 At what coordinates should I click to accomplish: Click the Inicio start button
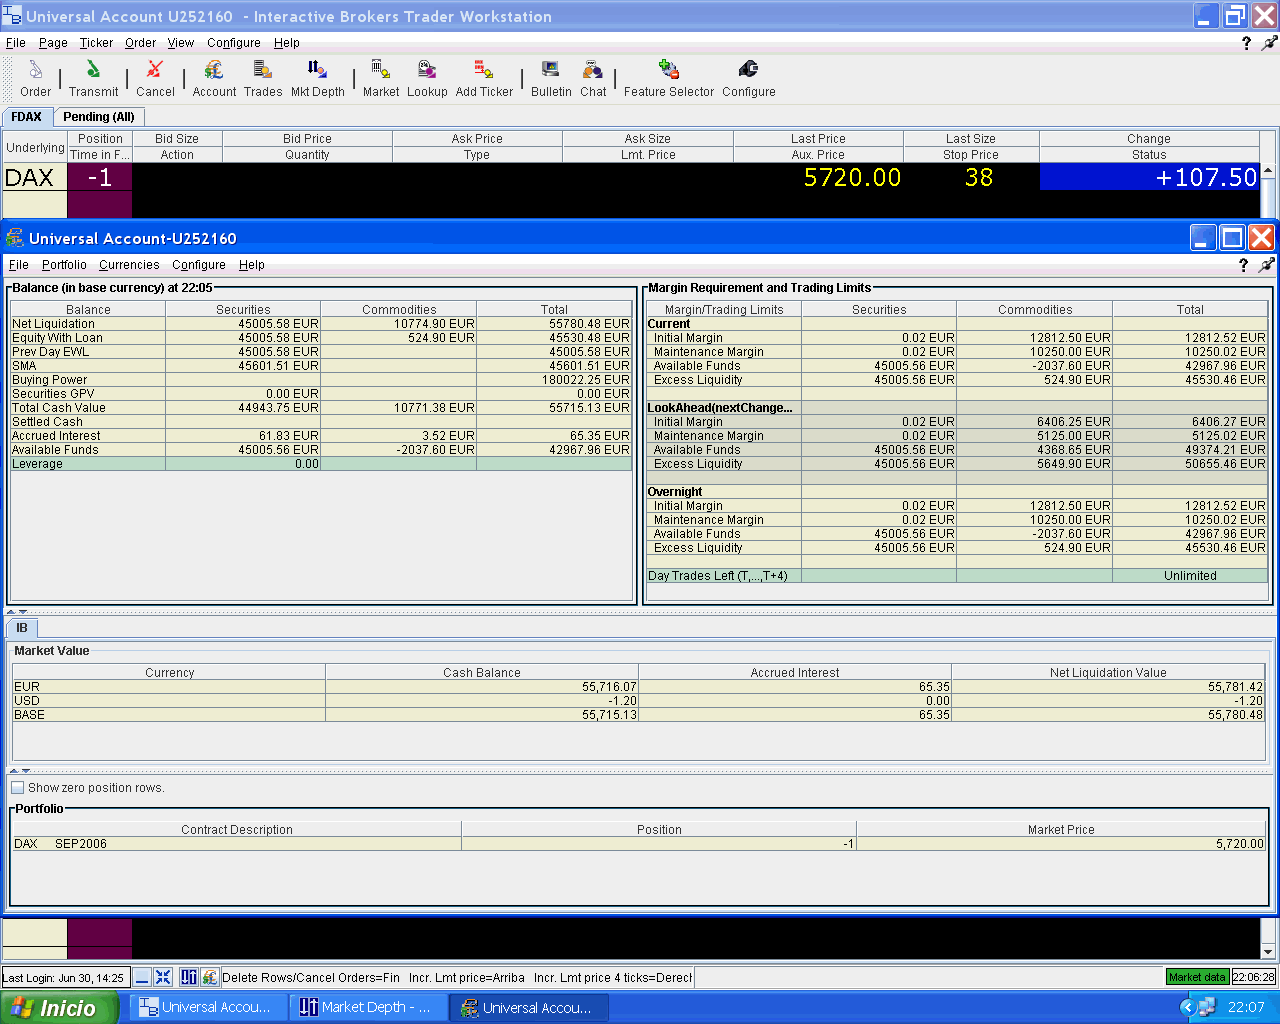click(x=58, y=1008)
